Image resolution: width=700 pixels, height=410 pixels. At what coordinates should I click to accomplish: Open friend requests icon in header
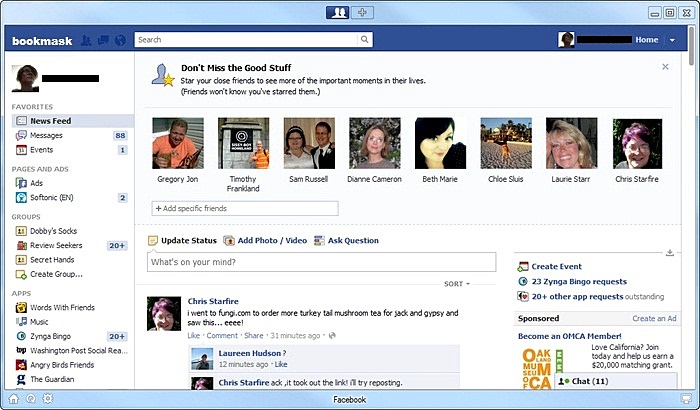[x=86, y=40]
